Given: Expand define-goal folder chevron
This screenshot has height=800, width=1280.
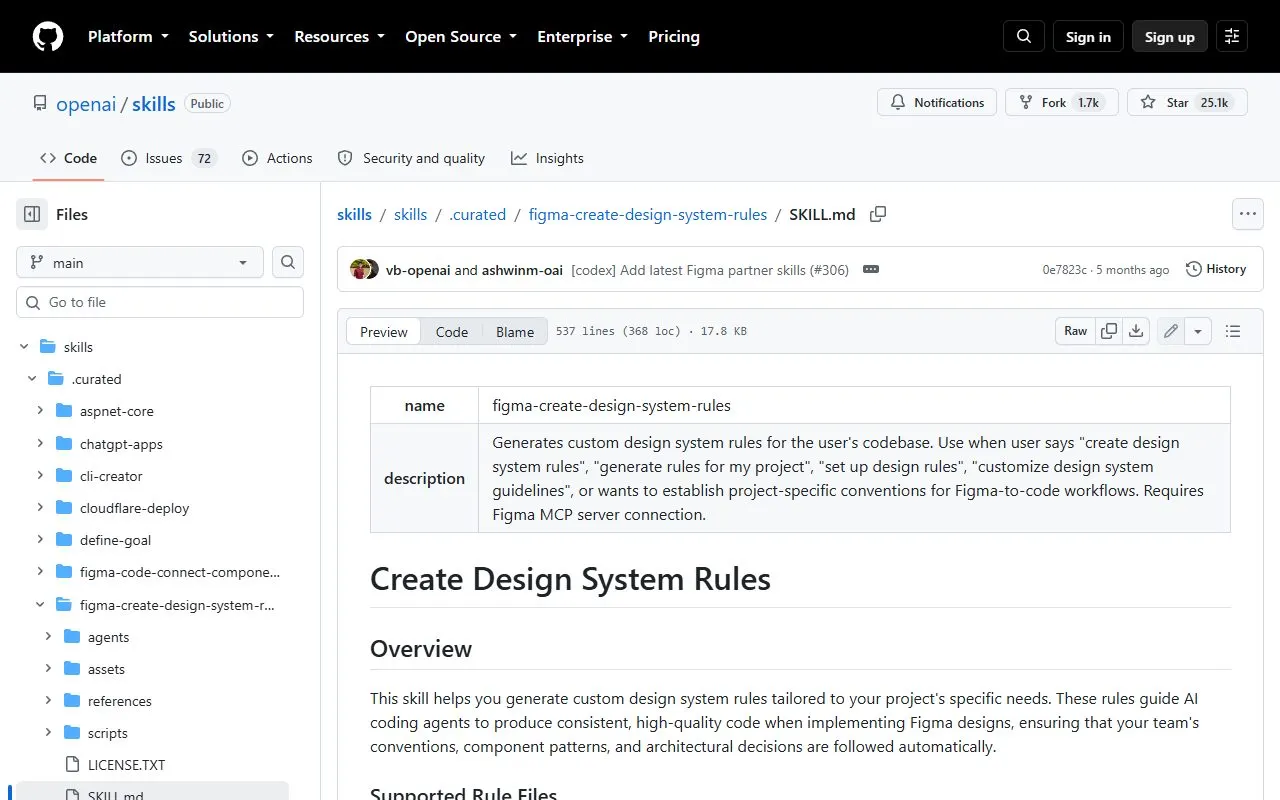Looking at the screenshot, I should (x=40, y=539).
